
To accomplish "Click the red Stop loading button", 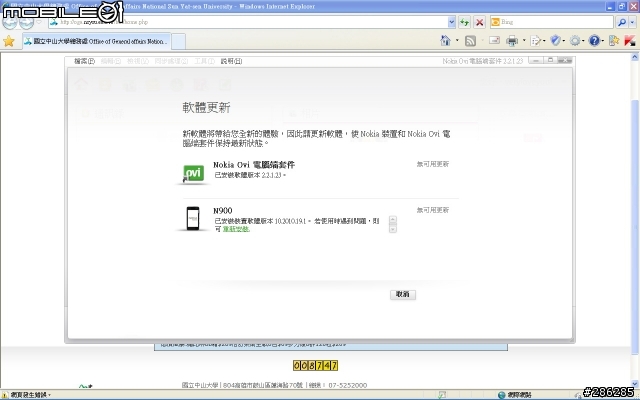I will tap(480, 22).
